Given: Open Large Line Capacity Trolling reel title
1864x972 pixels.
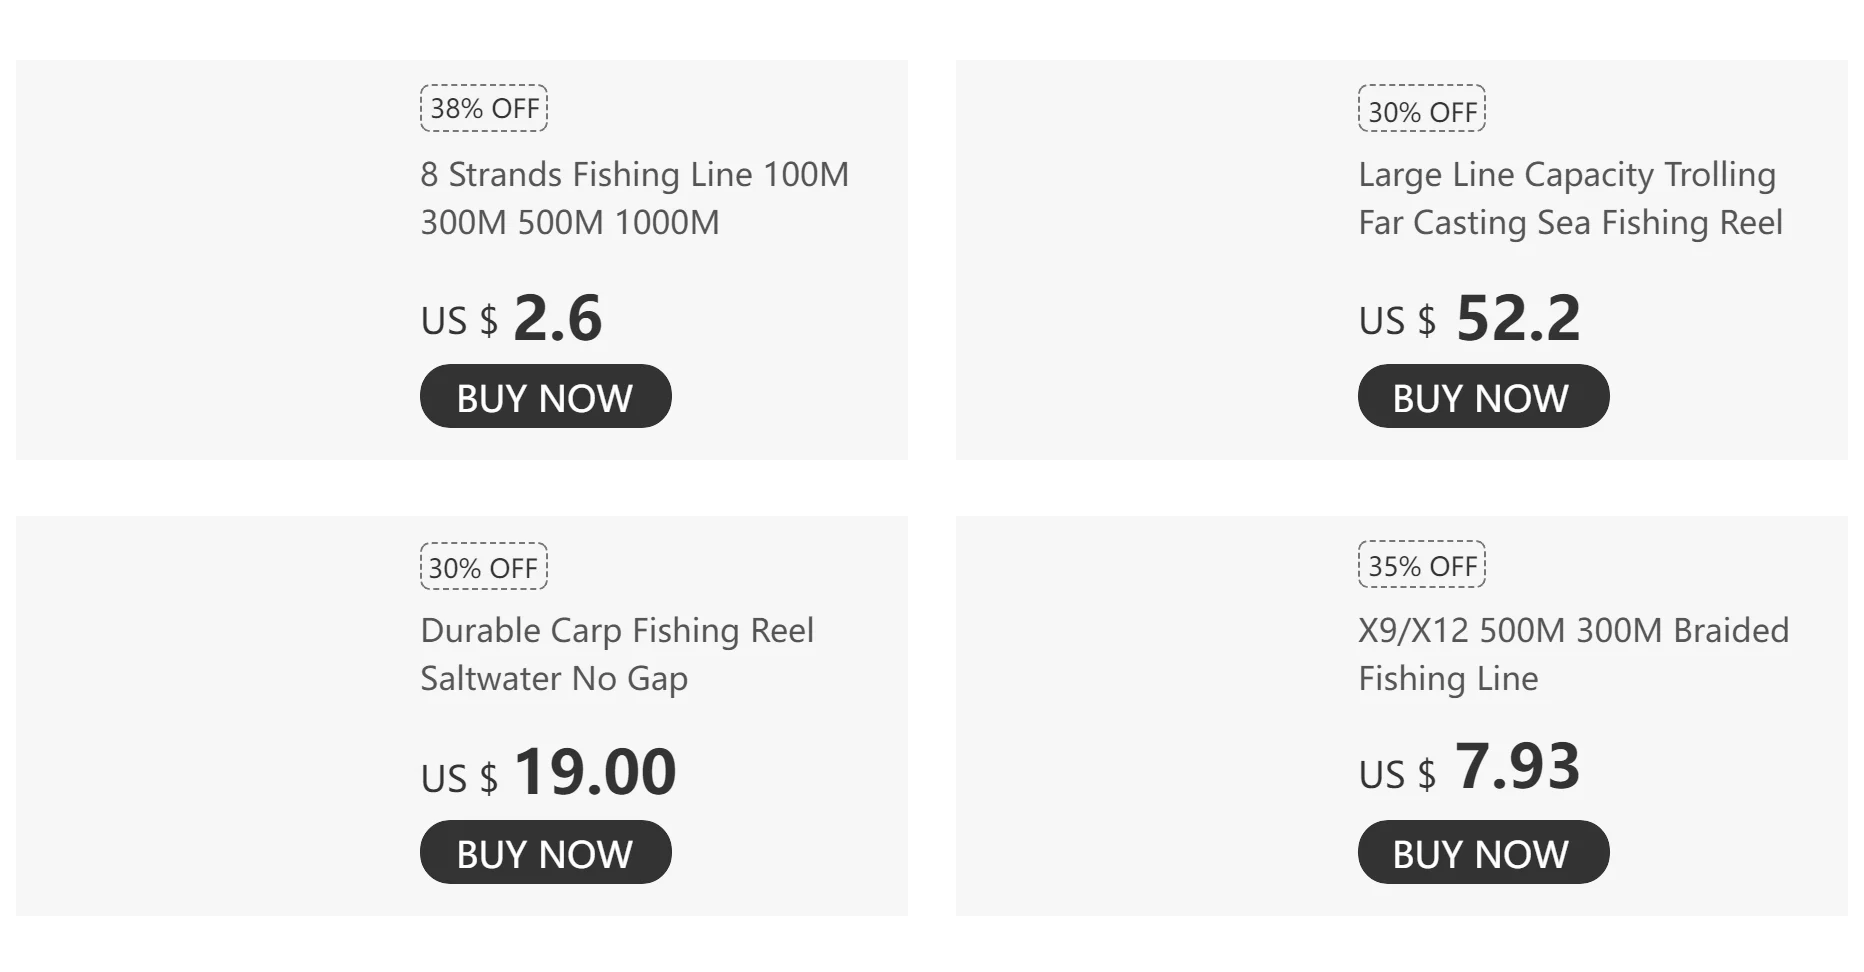Looking at the screenshot, I should pyautogui.click(x=1570, y=198).
